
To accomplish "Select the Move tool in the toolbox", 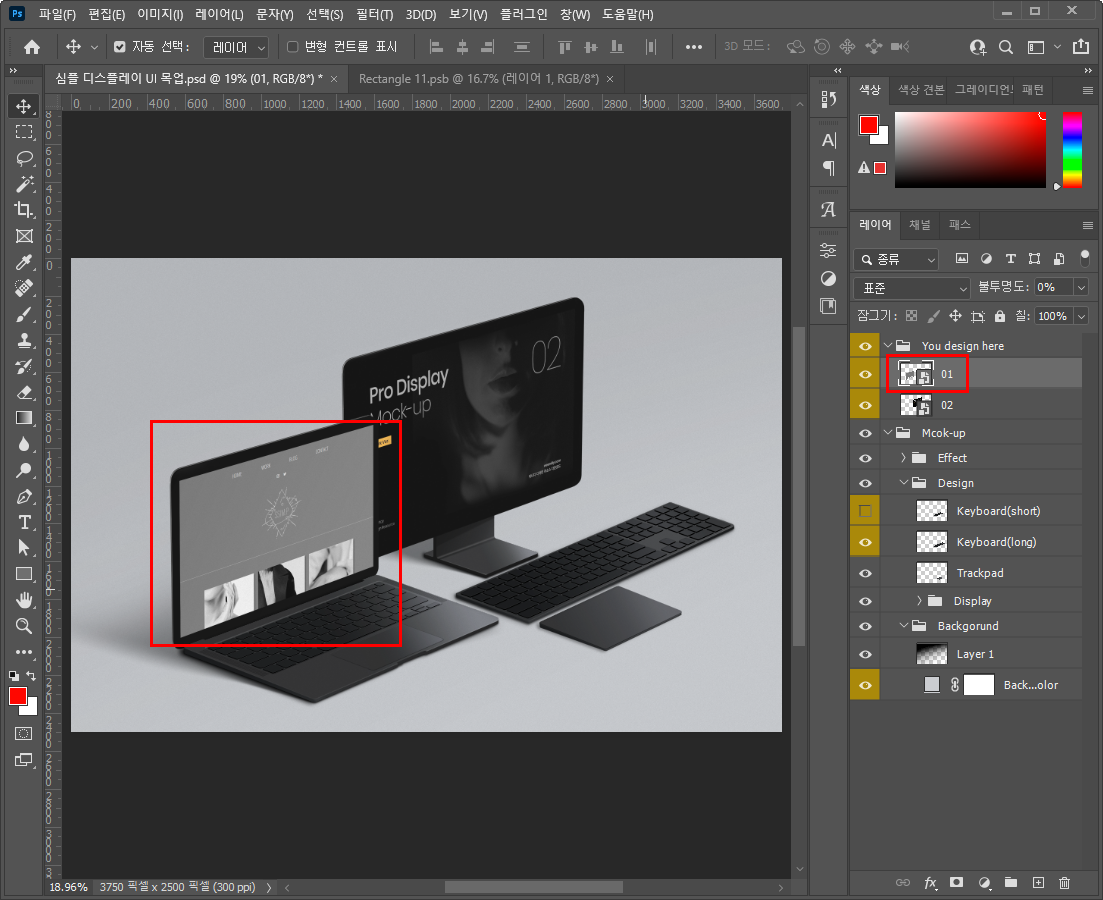I will (x=24, y=106).
